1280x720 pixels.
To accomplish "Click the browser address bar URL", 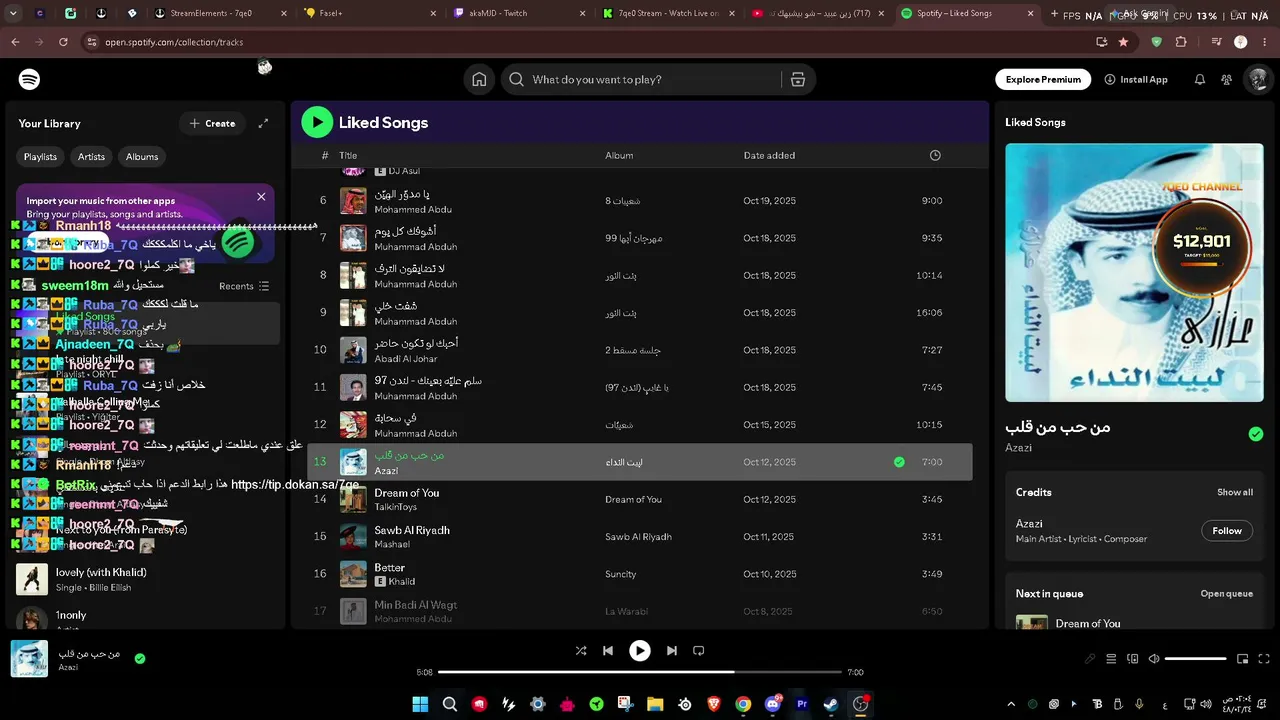I will 174,42.
